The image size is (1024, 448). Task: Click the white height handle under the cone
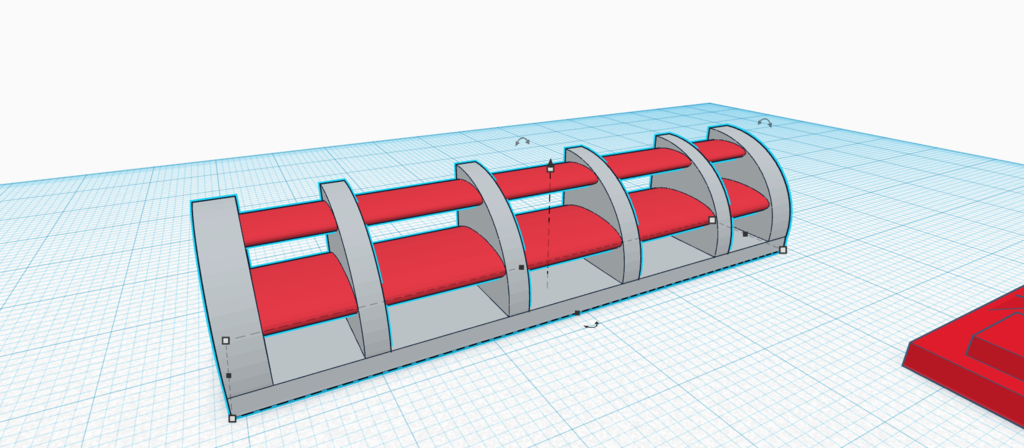pyautogui.click(x=551, y=170)
